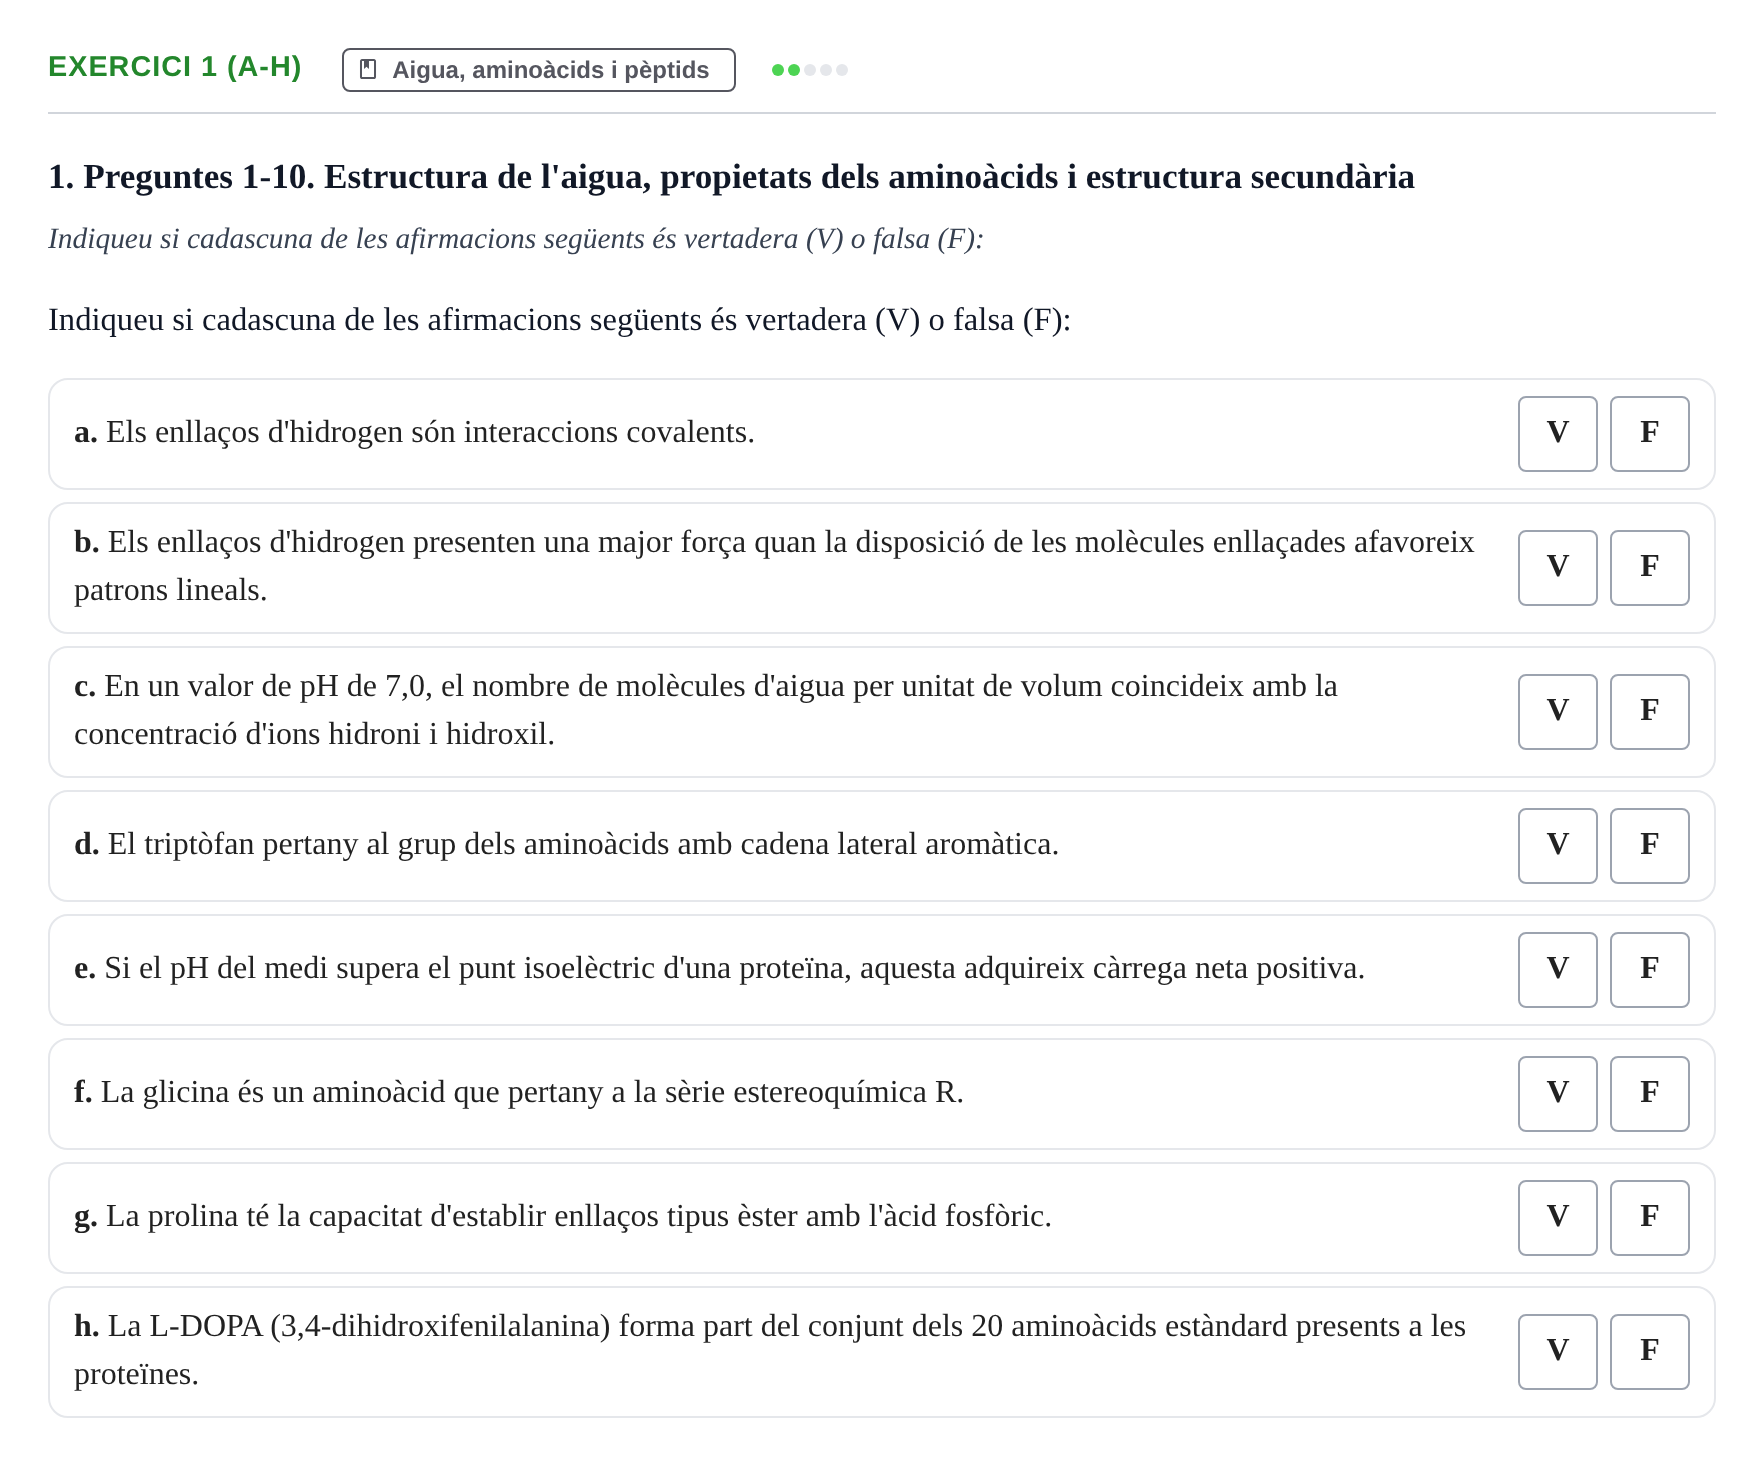
Task: Select V for statement b on hydrogen bond strength
Action: point(1557,568)
